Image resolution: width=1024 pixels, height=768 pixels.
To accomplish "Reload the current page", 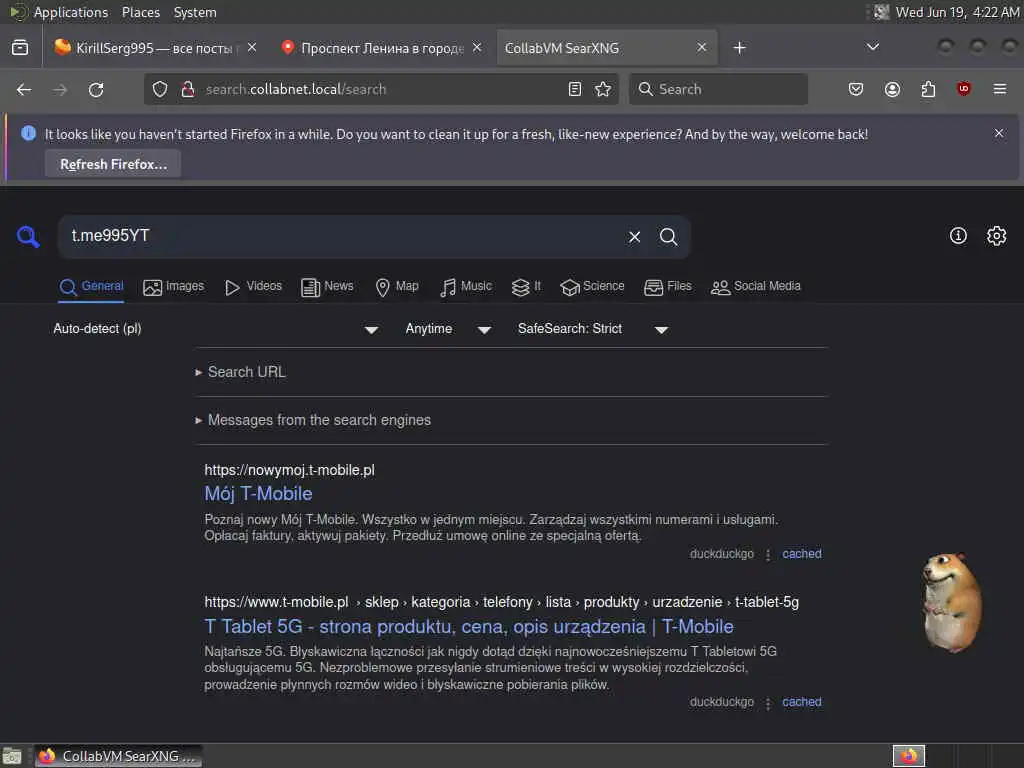I will coord(96,89).
